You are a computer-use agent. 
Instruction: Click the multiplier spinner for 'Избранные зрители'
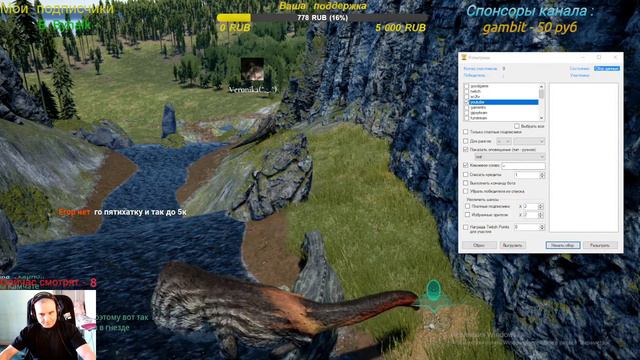pyautogui.click(x=541, y=215)
